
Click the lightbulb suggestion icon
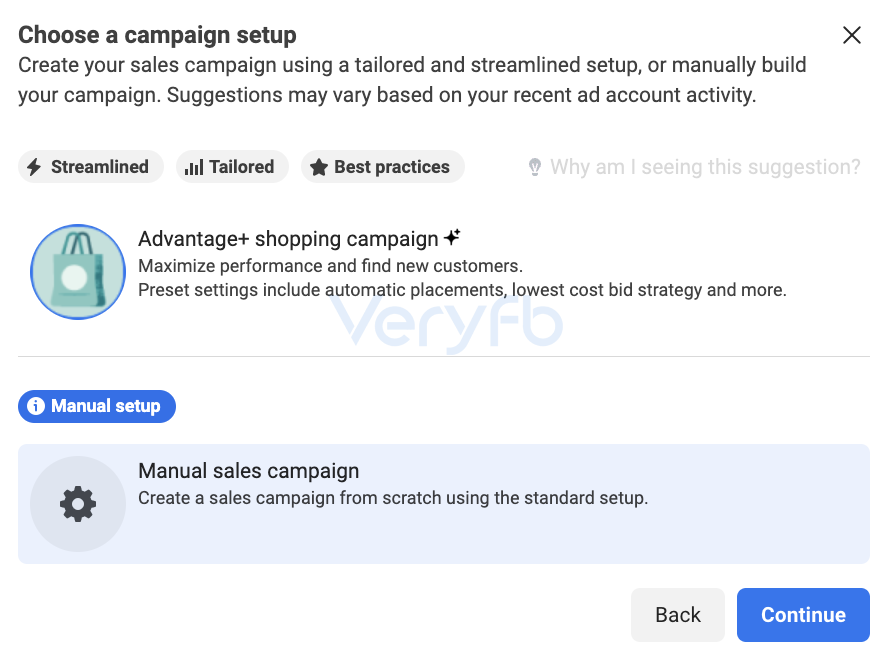535,167
